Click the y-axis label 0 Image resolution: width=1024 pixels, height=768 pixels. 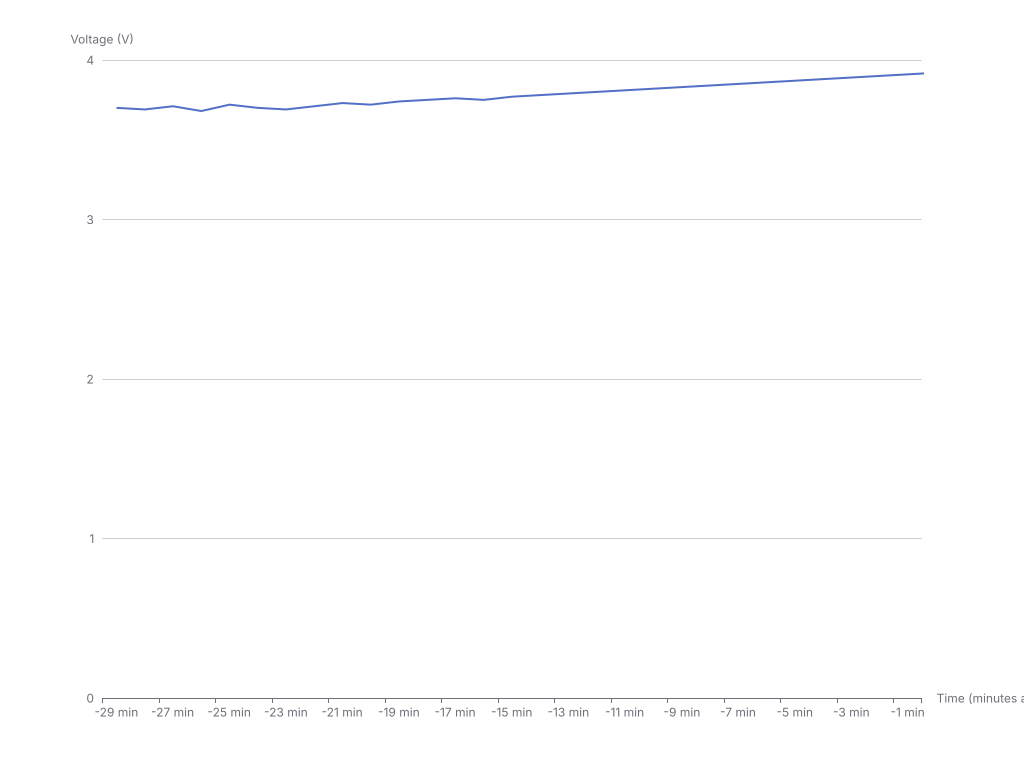(90, 698)
